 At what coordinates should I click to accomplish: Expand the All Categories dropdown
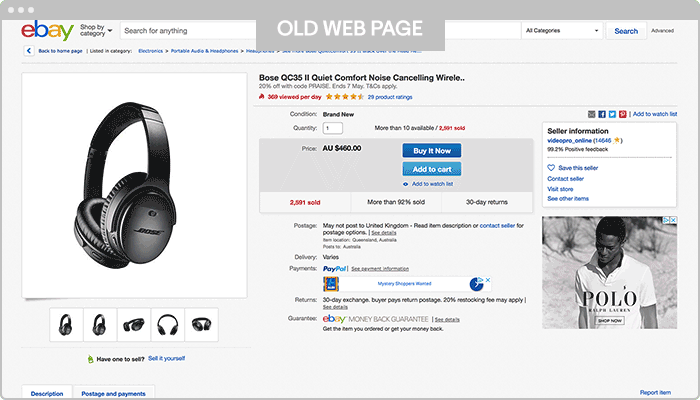[562, 31]
